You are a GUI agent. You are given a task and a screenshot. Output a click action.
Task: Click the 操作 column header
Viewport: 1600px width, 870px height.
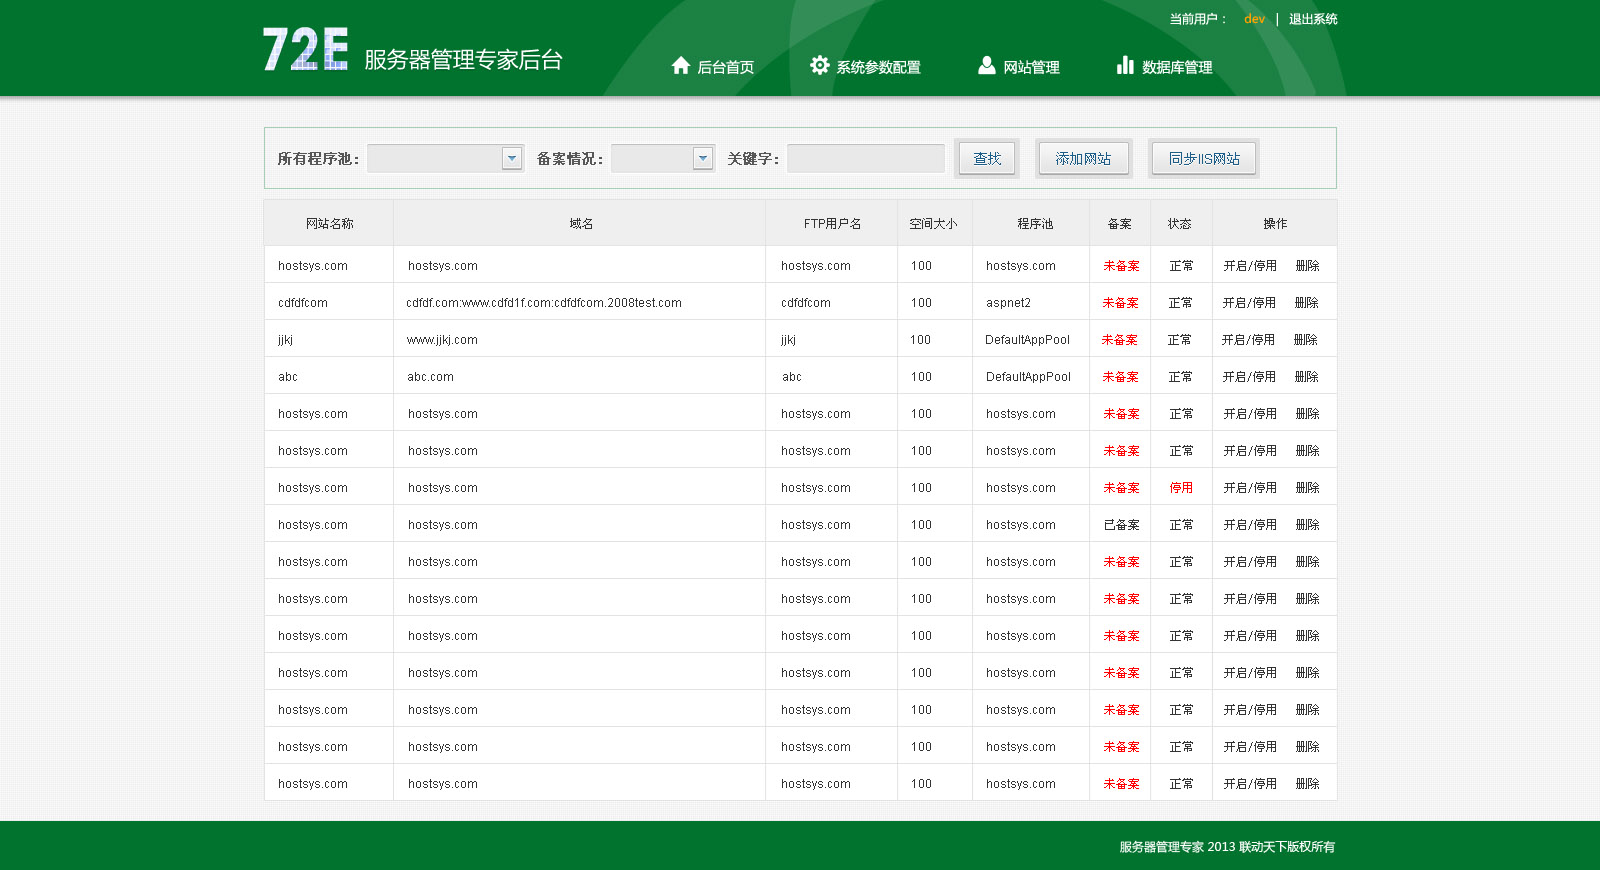1274,224
